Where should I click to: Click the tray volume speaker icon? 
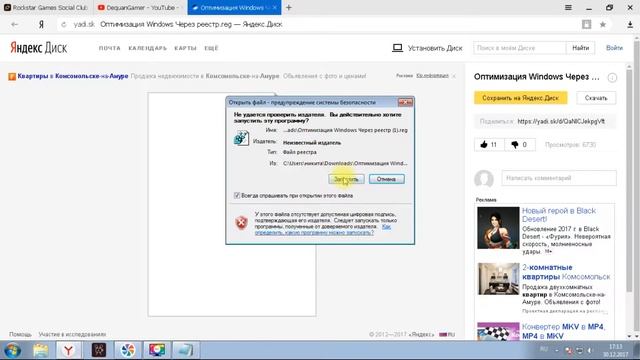(x=589, y=351)
